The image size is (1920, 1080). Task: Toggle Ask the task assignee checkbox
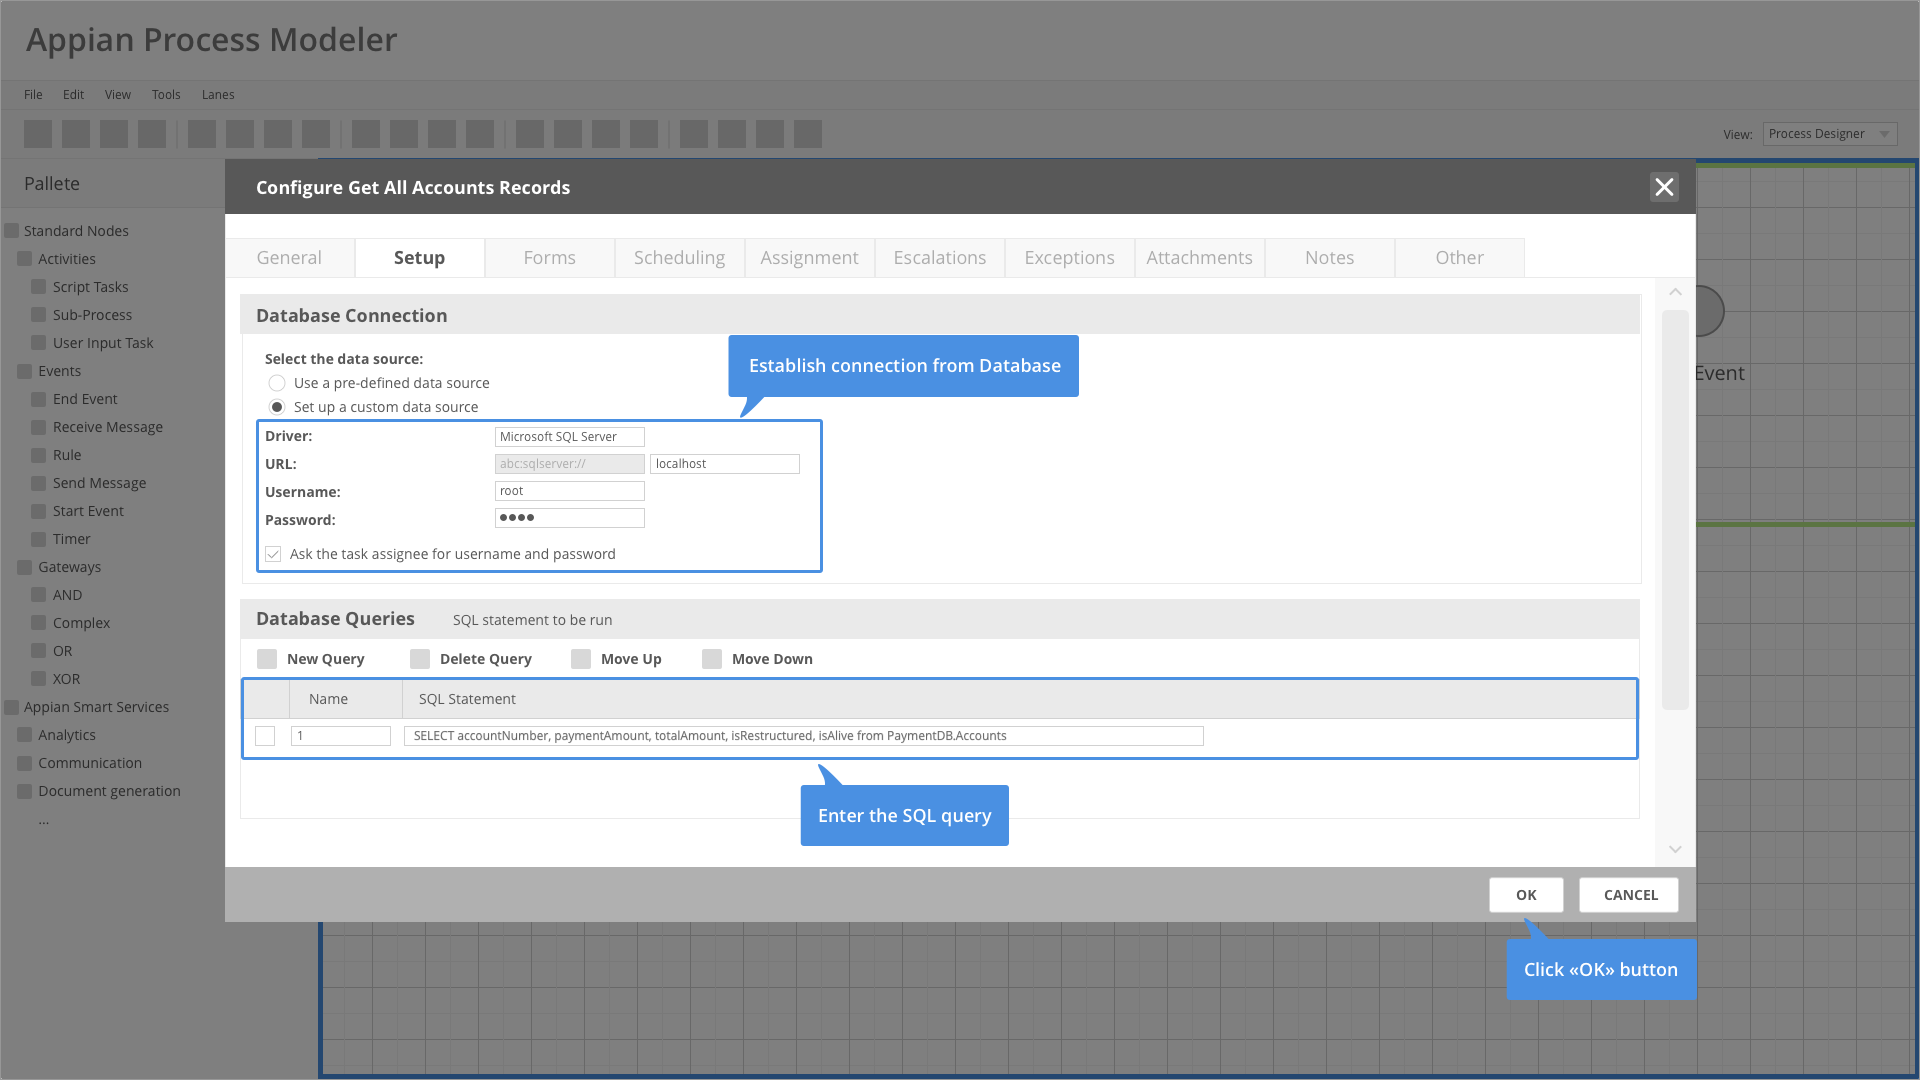[x=273, y=554]
